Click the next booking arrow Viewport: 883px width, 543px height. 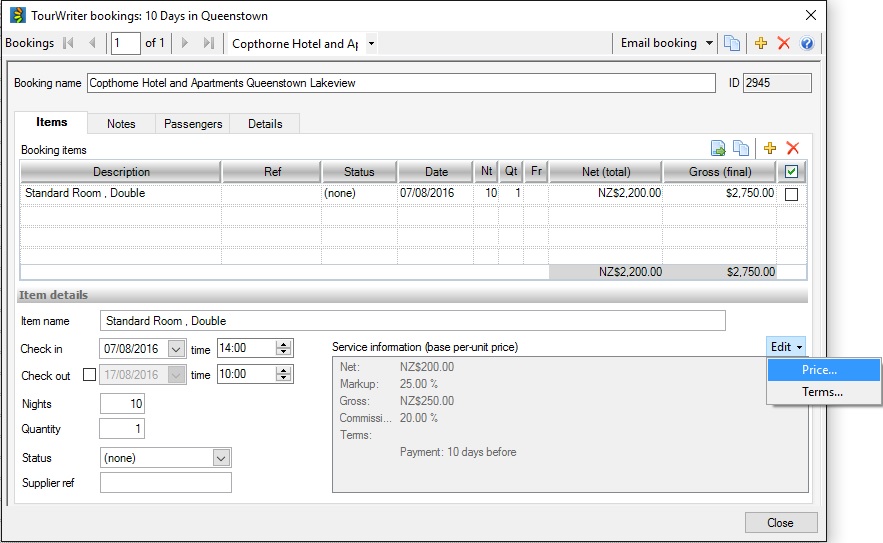184,43
